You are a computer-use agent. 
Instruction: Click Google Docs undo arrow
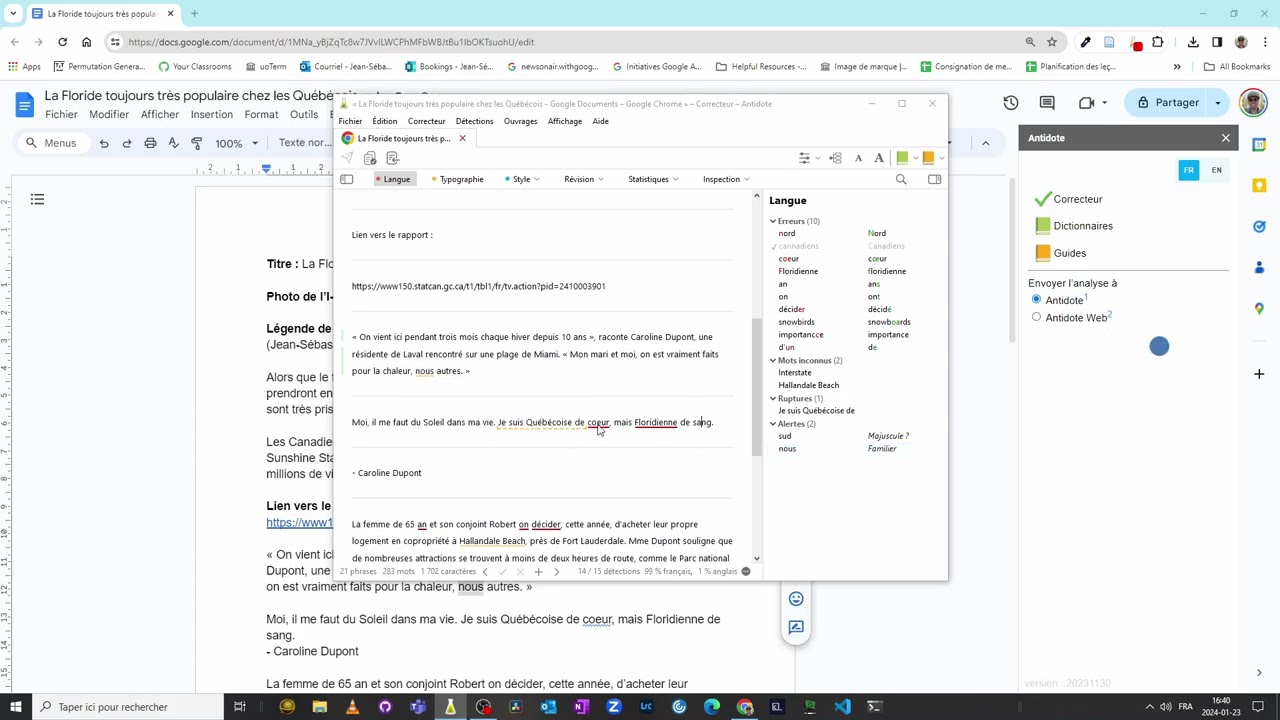point(104,143)
